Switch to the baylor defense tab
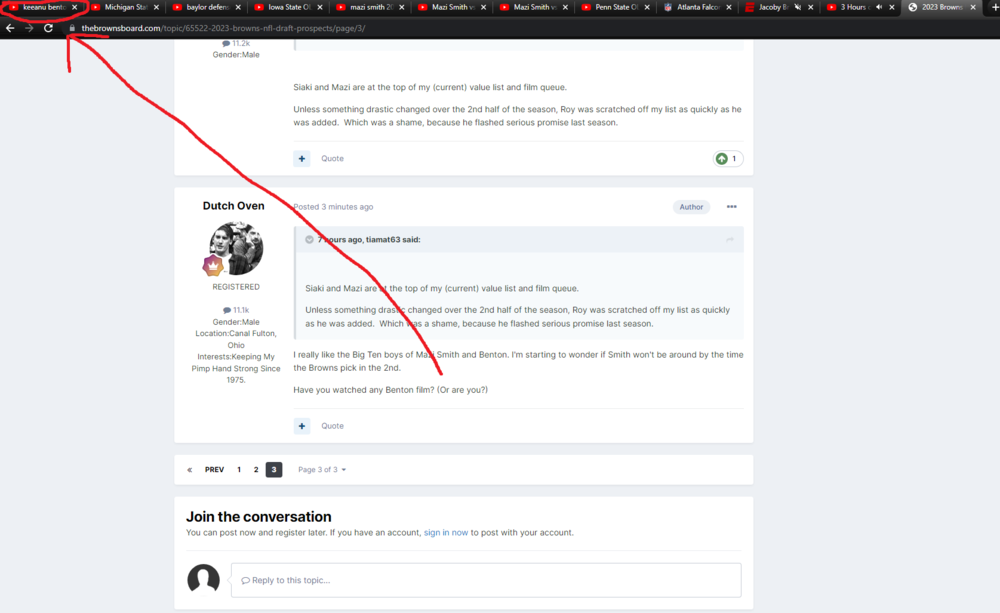Screen dimensions: 1000x613 click(x=206, y=7)
